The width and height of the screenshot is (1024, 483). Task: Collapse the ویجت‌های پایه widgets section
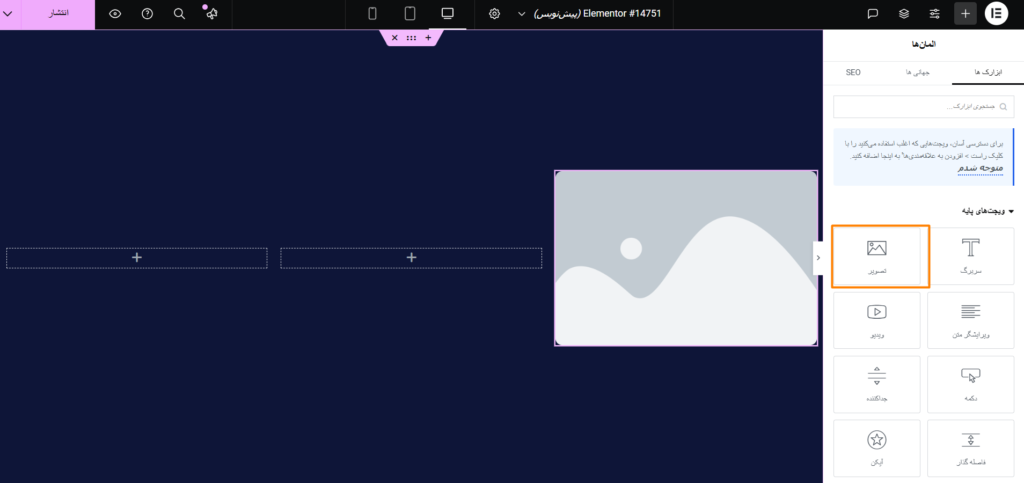click(1010, 211)
